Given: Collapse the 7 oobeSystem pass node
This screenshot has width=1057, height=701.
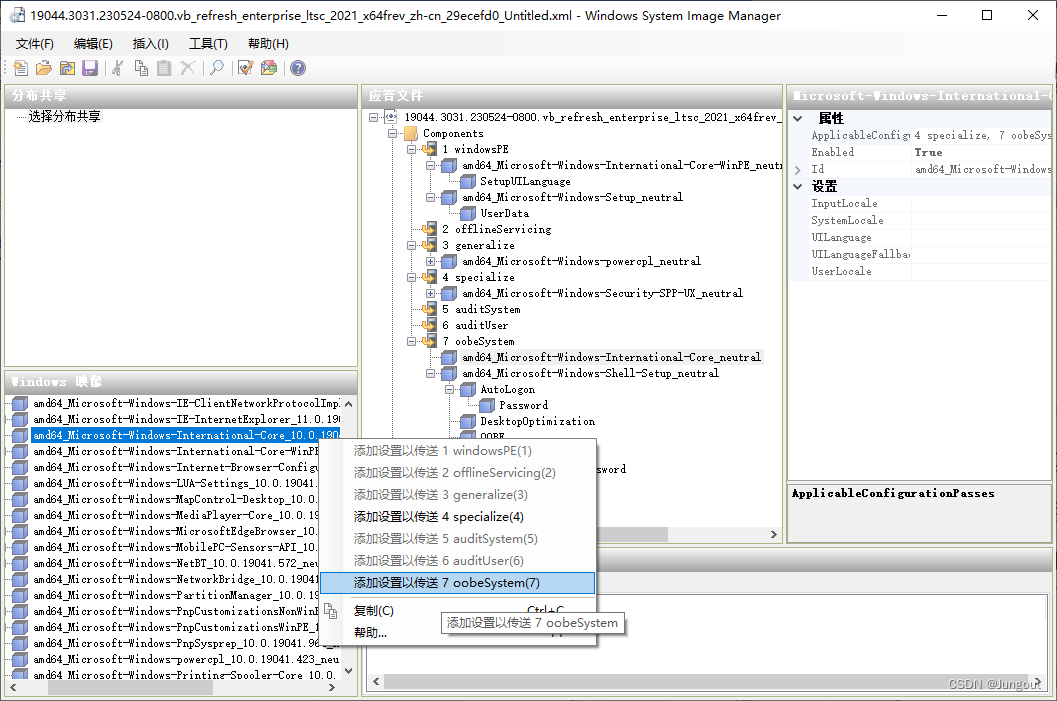Looking at the screenshot, I should coord(411,342).
